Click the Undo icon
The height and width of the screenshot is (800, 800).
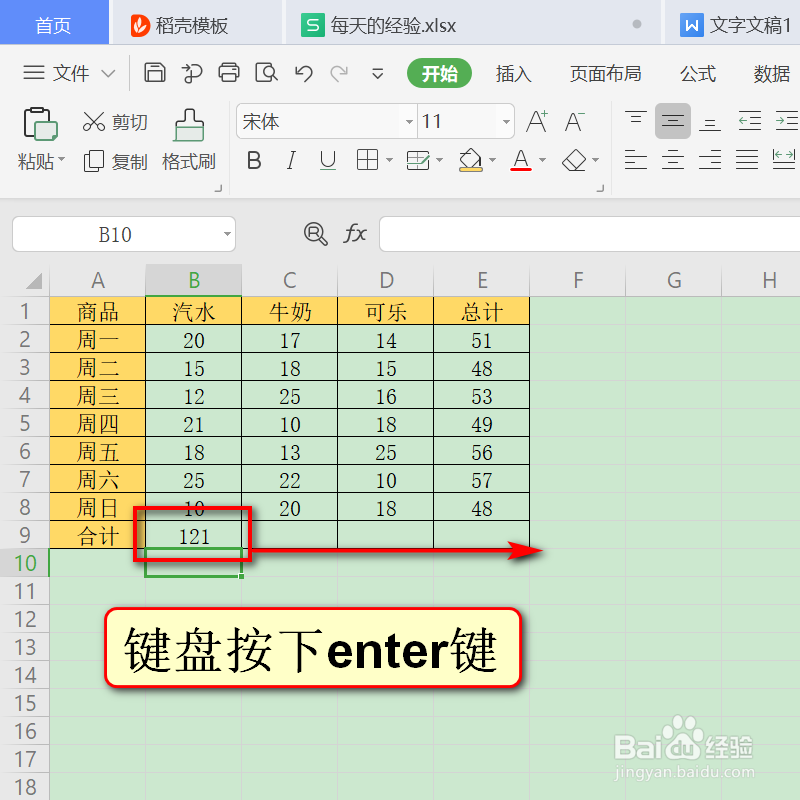306,73
